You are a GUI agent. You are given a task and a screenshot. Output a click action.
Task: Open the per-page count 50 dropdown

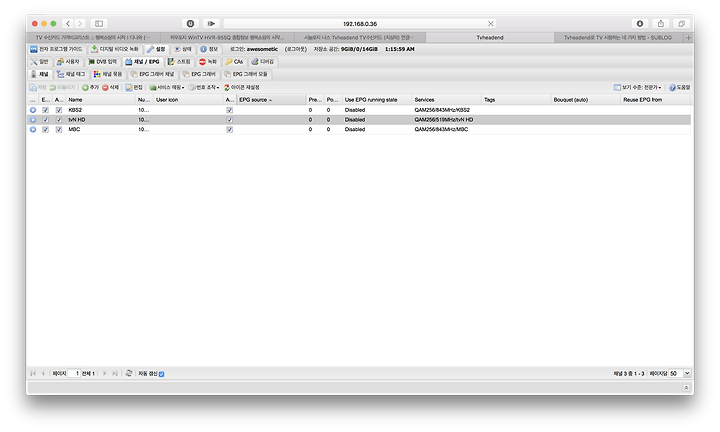click(687, 373)
